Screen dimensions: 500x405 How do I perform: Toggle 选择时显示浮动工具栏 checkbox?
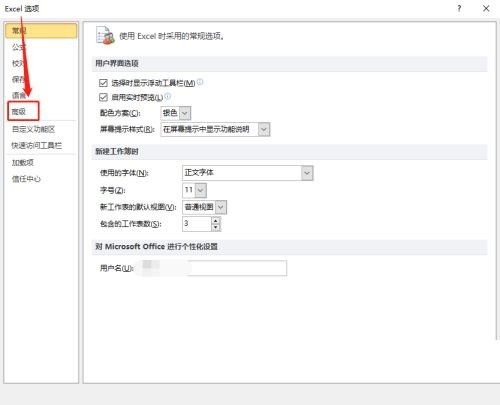coord(103,83)
